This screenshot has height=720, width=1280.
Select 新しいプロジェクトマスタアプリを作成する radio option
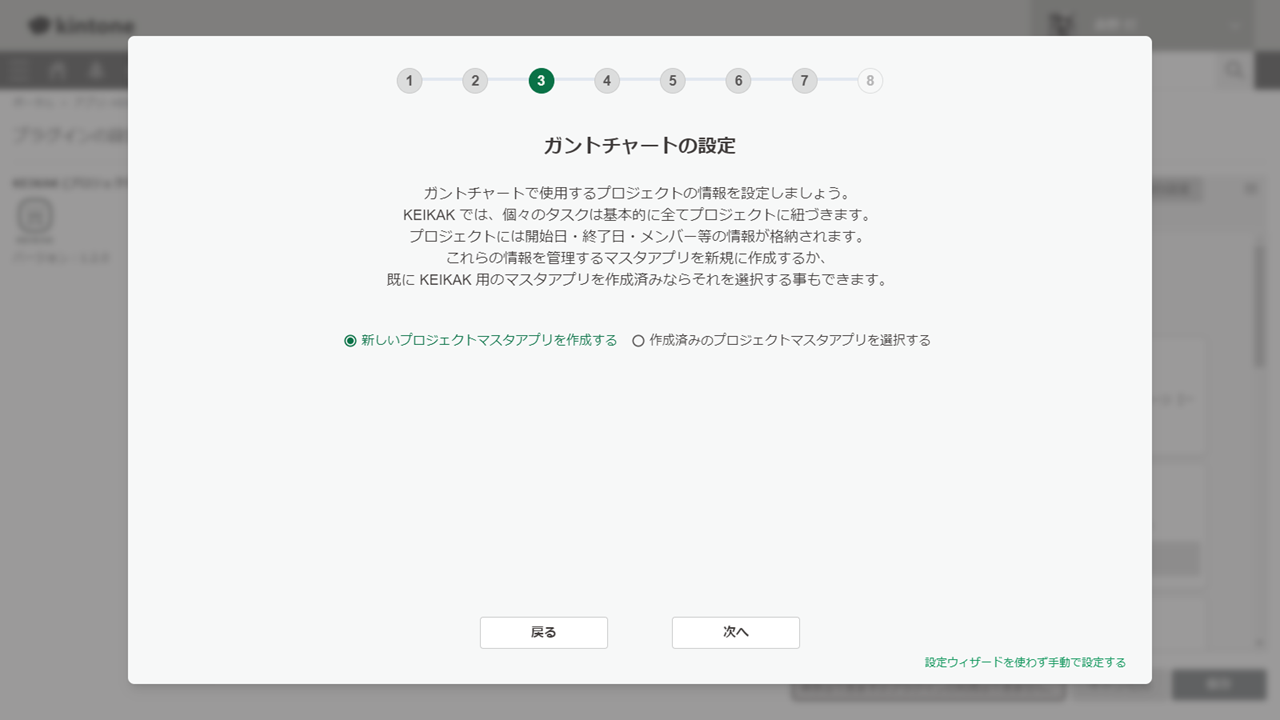480,340
